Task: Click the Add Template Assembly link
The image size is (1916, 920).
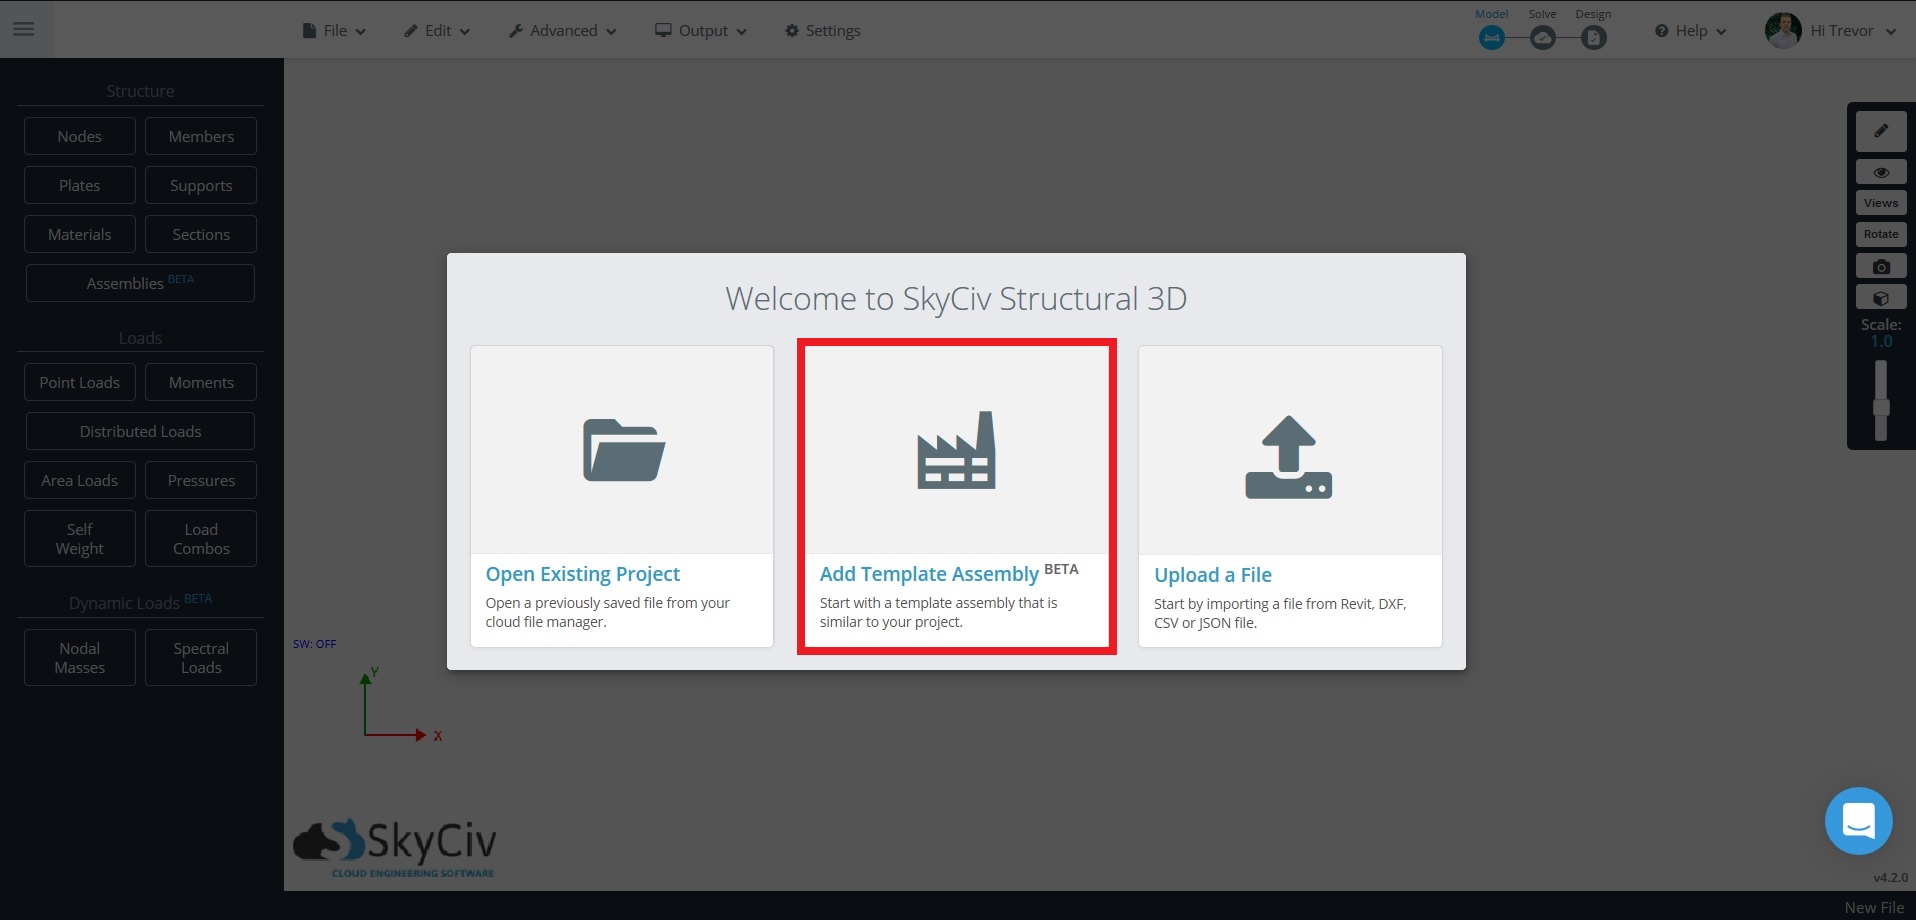Action: coord(929,574)
